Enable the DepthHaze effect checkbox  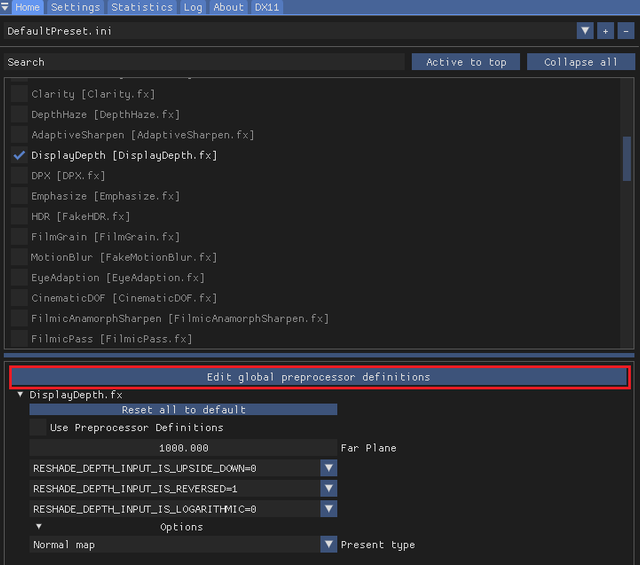19,114
